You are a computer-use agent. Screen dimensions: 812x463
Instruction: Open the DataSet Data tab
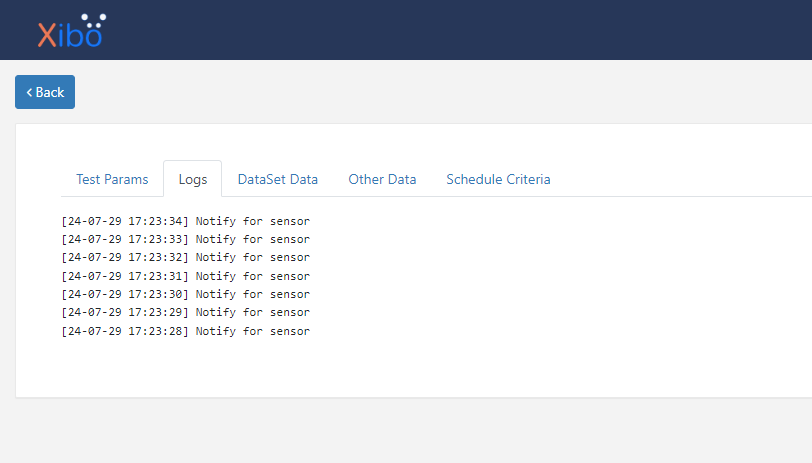[x=277, y=179]
